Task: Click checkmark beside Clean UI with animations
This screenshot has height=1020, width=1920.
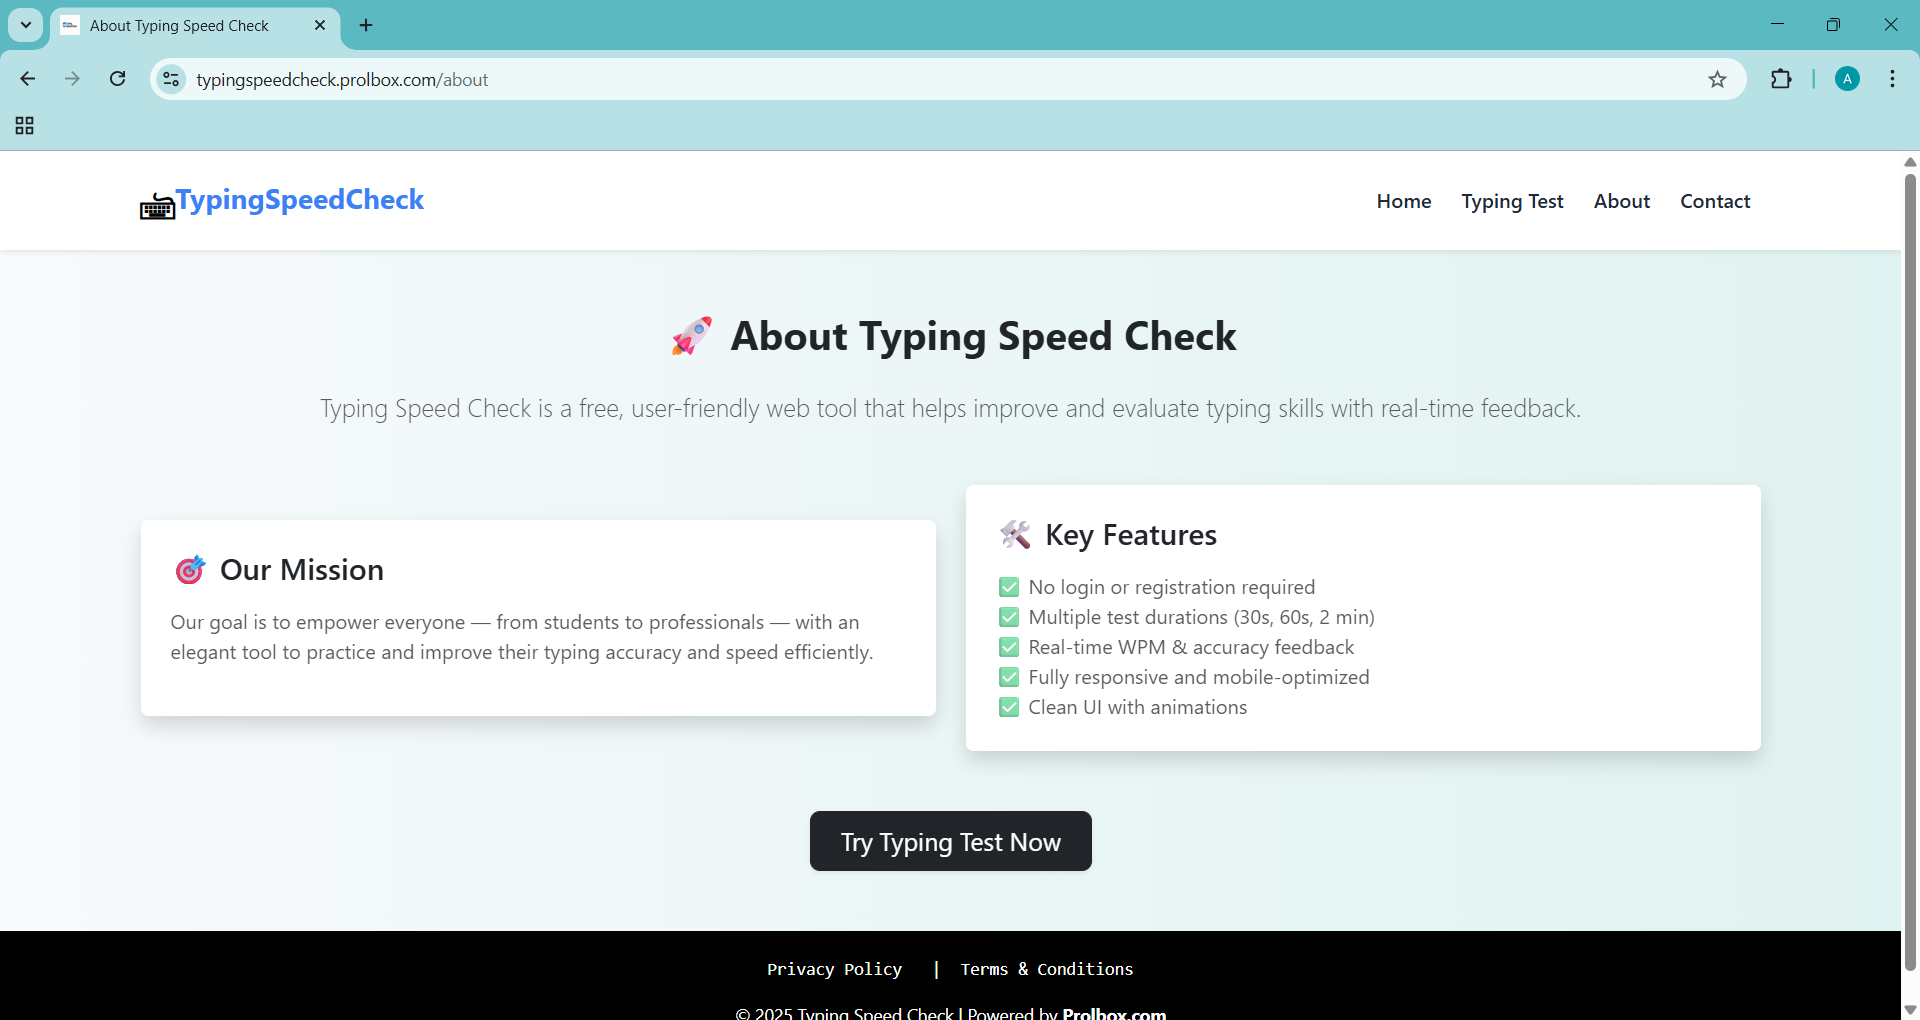Action: click(1009, 707)
